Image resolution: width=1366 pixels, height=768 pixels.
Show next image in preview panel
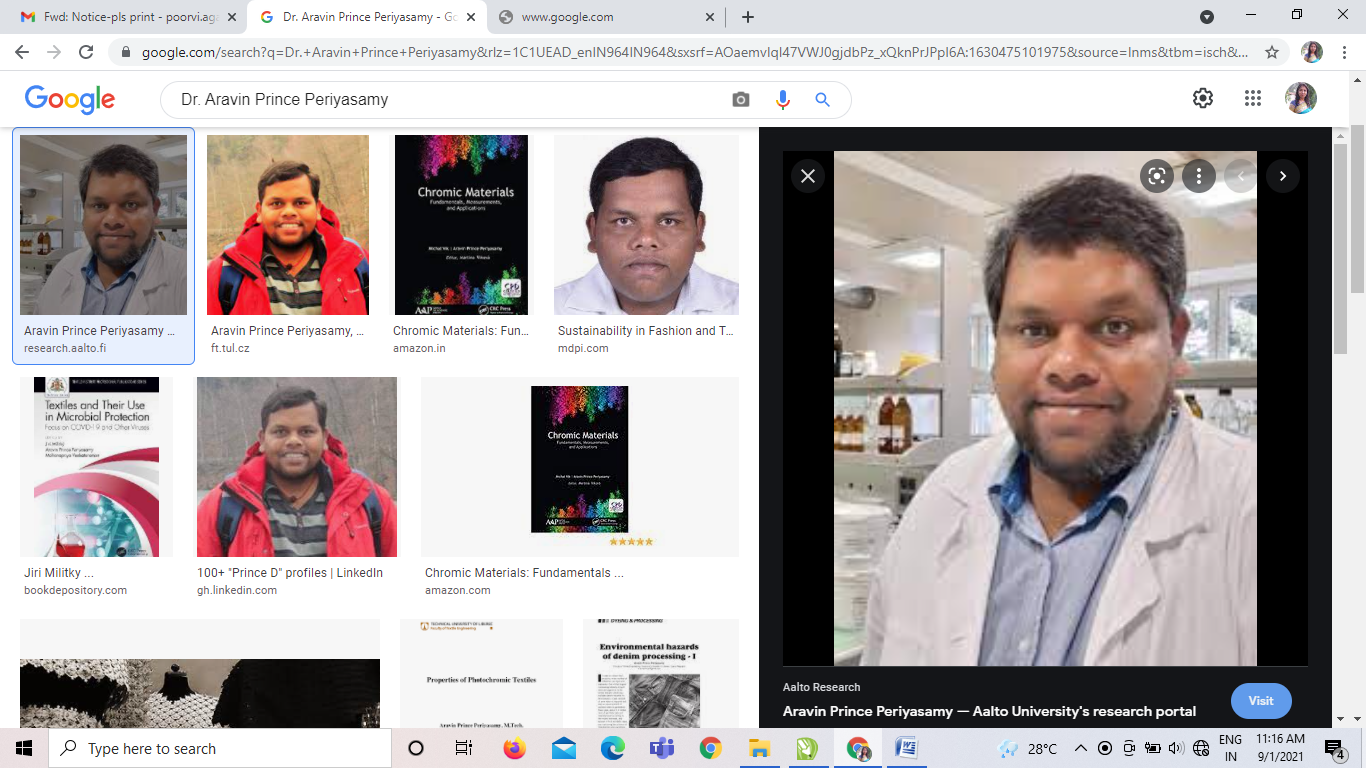pyautogui.click(x=1282, y=176)
